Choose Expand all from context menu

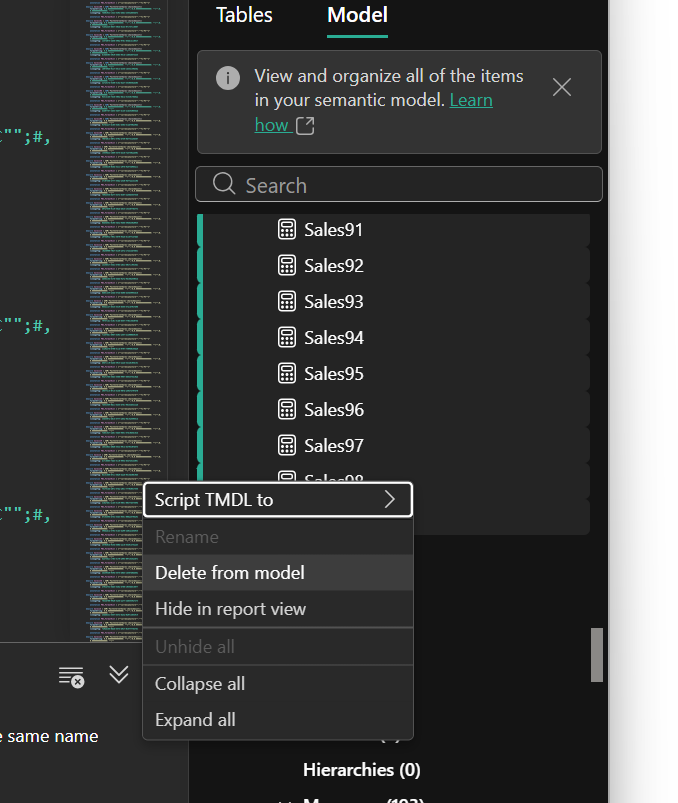[195, 720]
